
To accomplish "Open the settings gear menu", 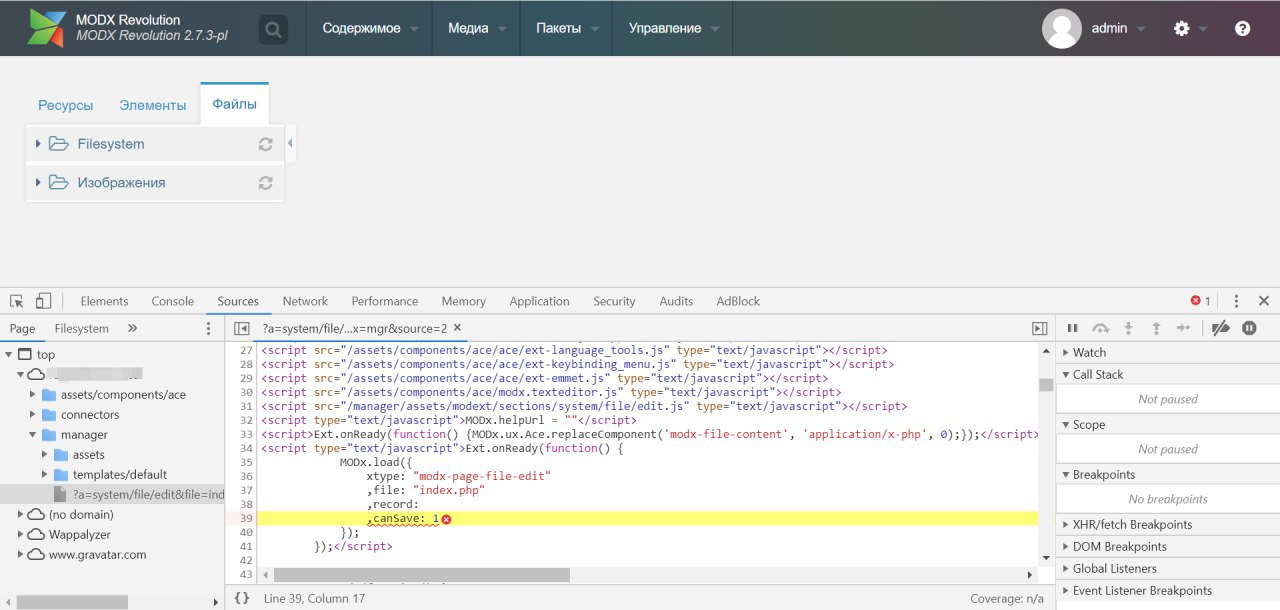I will click(1182, 29).
